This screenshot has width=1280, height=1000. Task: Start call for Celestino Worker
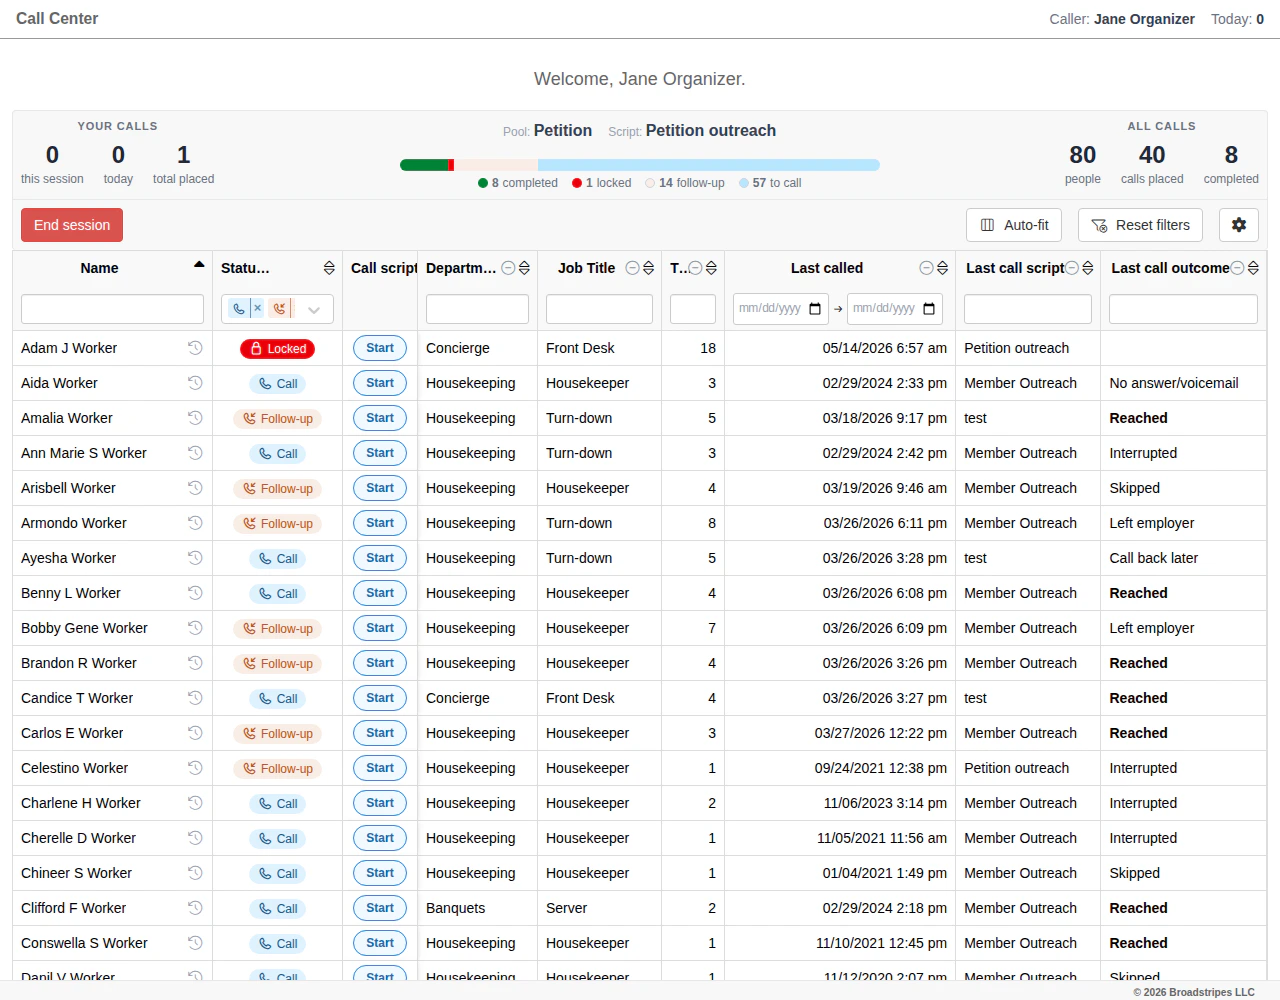click(x=380, y=768)
